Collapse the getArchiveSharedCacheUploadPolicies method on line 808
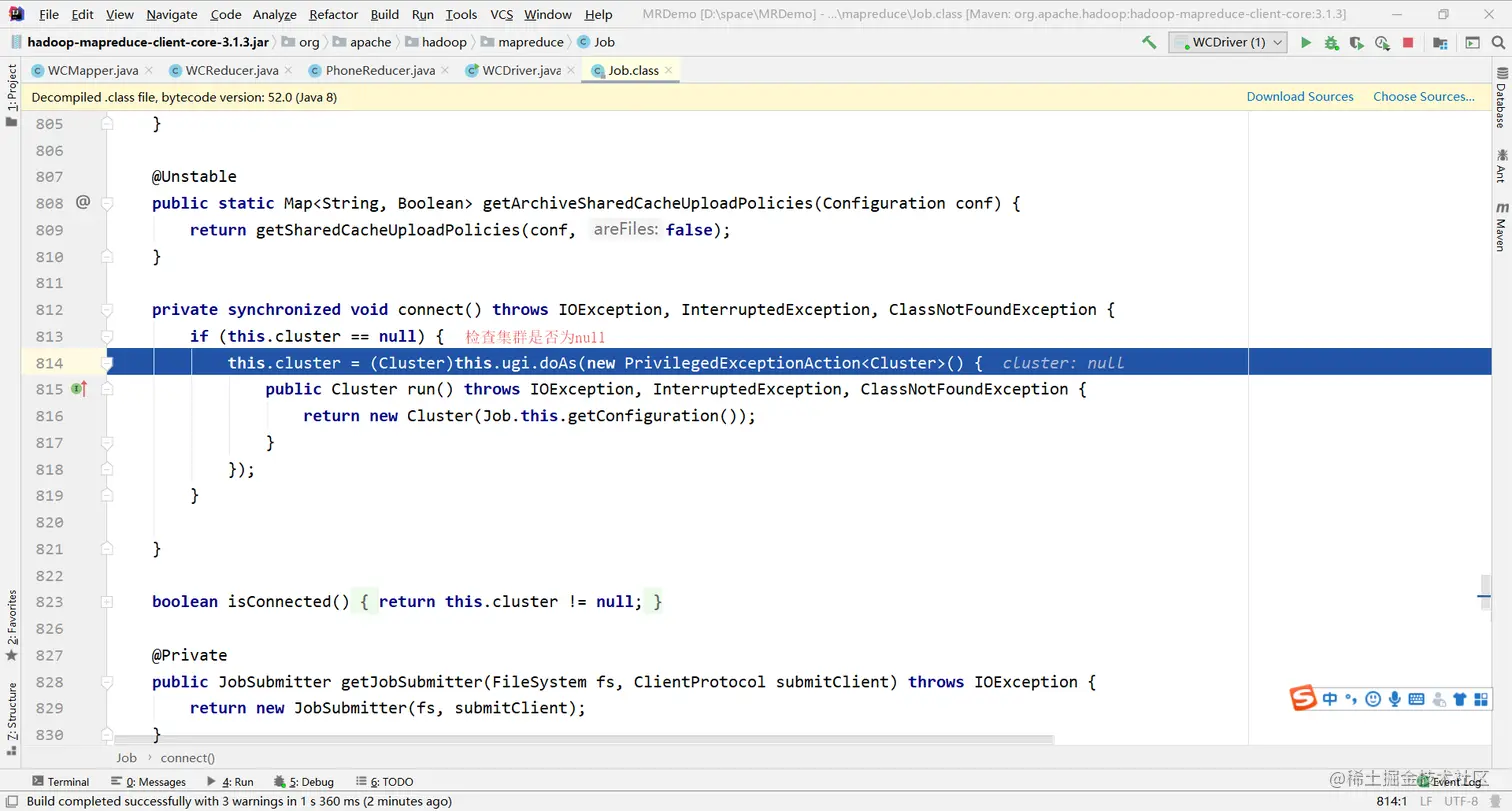Screen dimensions: 1512x811 coord(107,203)
